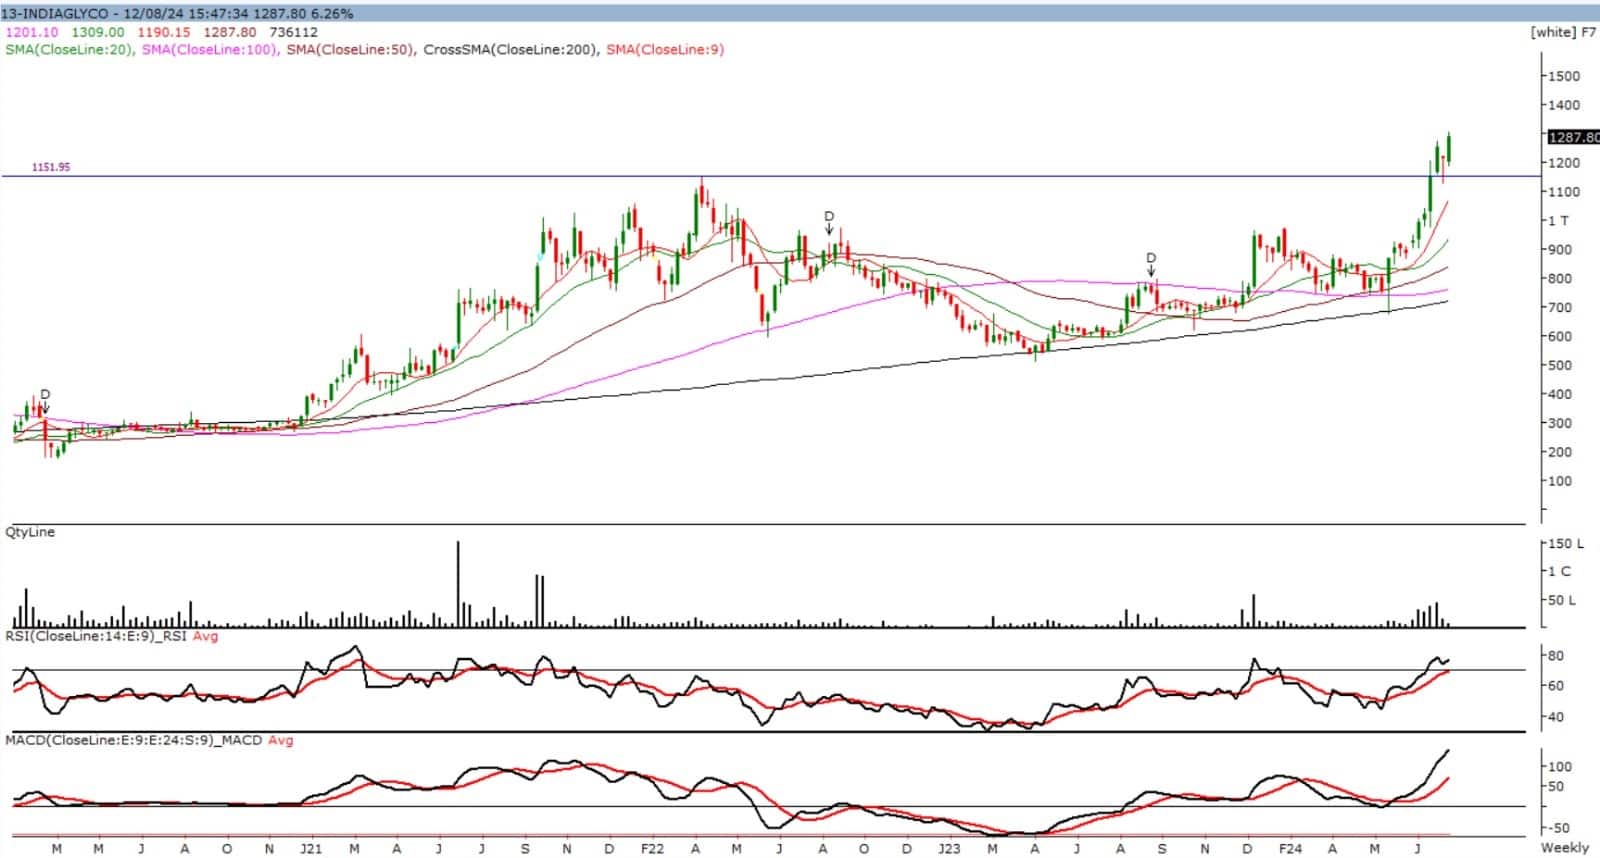Click the Weekly timeframe label

[x=1564, y=847]
